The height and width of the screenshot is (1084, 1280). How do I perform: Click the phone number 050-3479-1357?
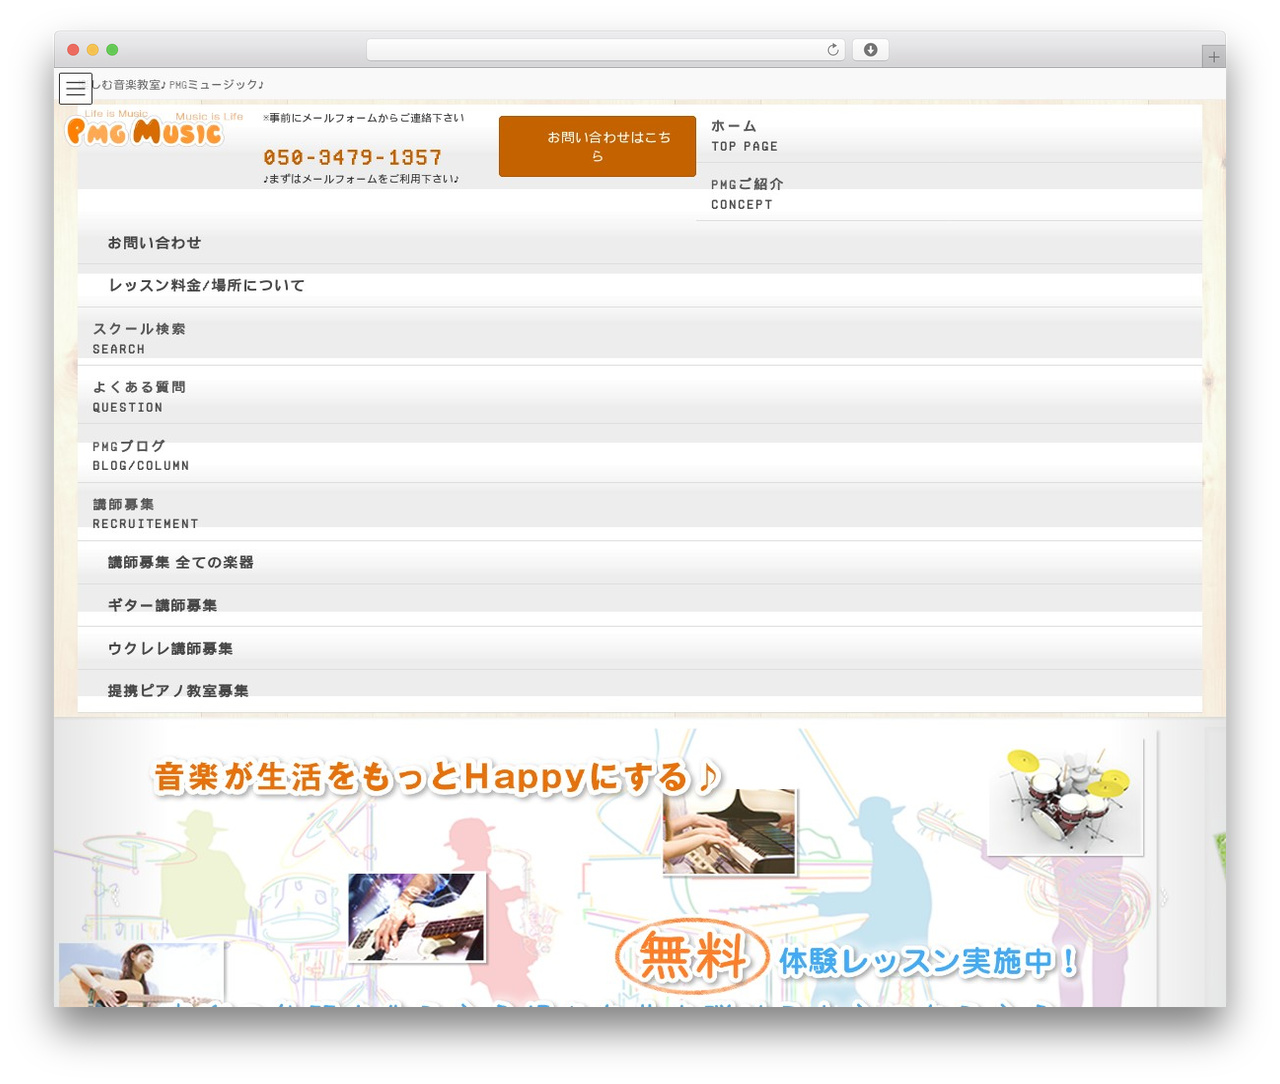(x=352, y=157)
